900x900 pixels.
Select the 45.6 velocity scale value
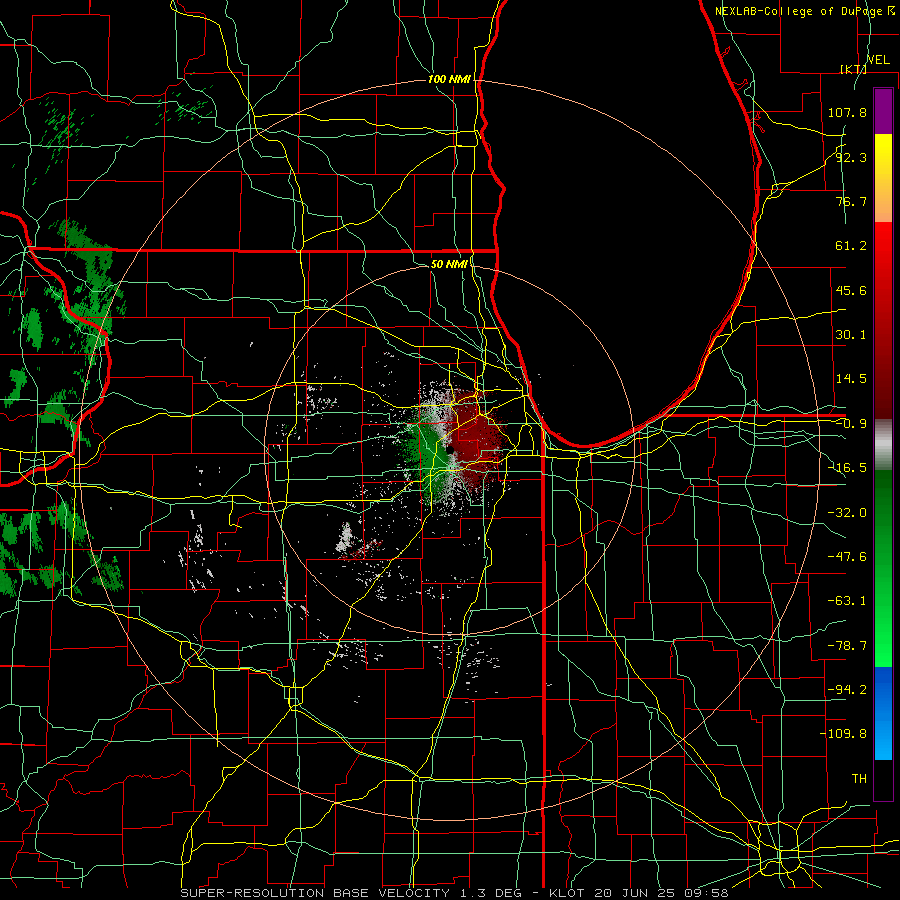(851, 290)
